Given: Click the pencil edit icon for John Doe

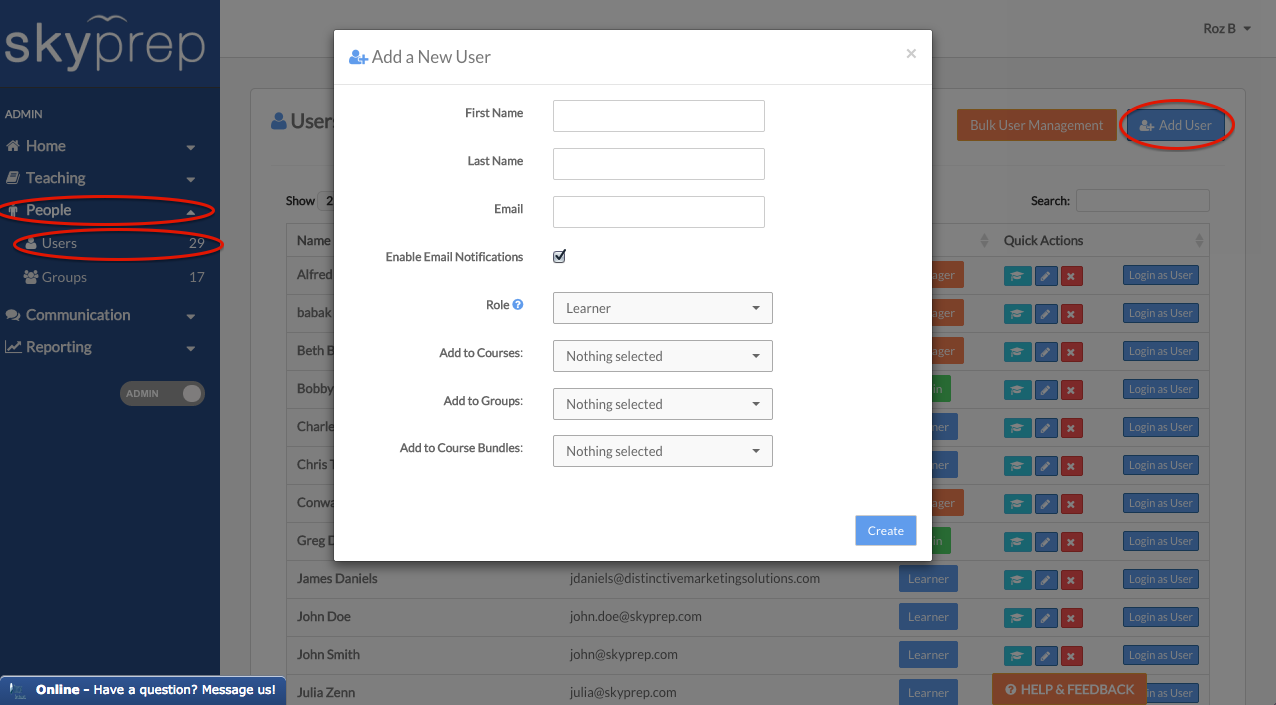Looking at the screenshot, I should point(1045,617).
